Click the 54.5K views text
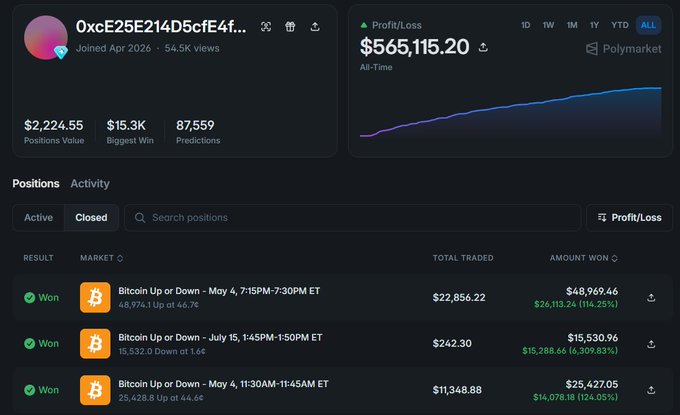This screenshot has width=680, height=415. (x=192, y=48)
